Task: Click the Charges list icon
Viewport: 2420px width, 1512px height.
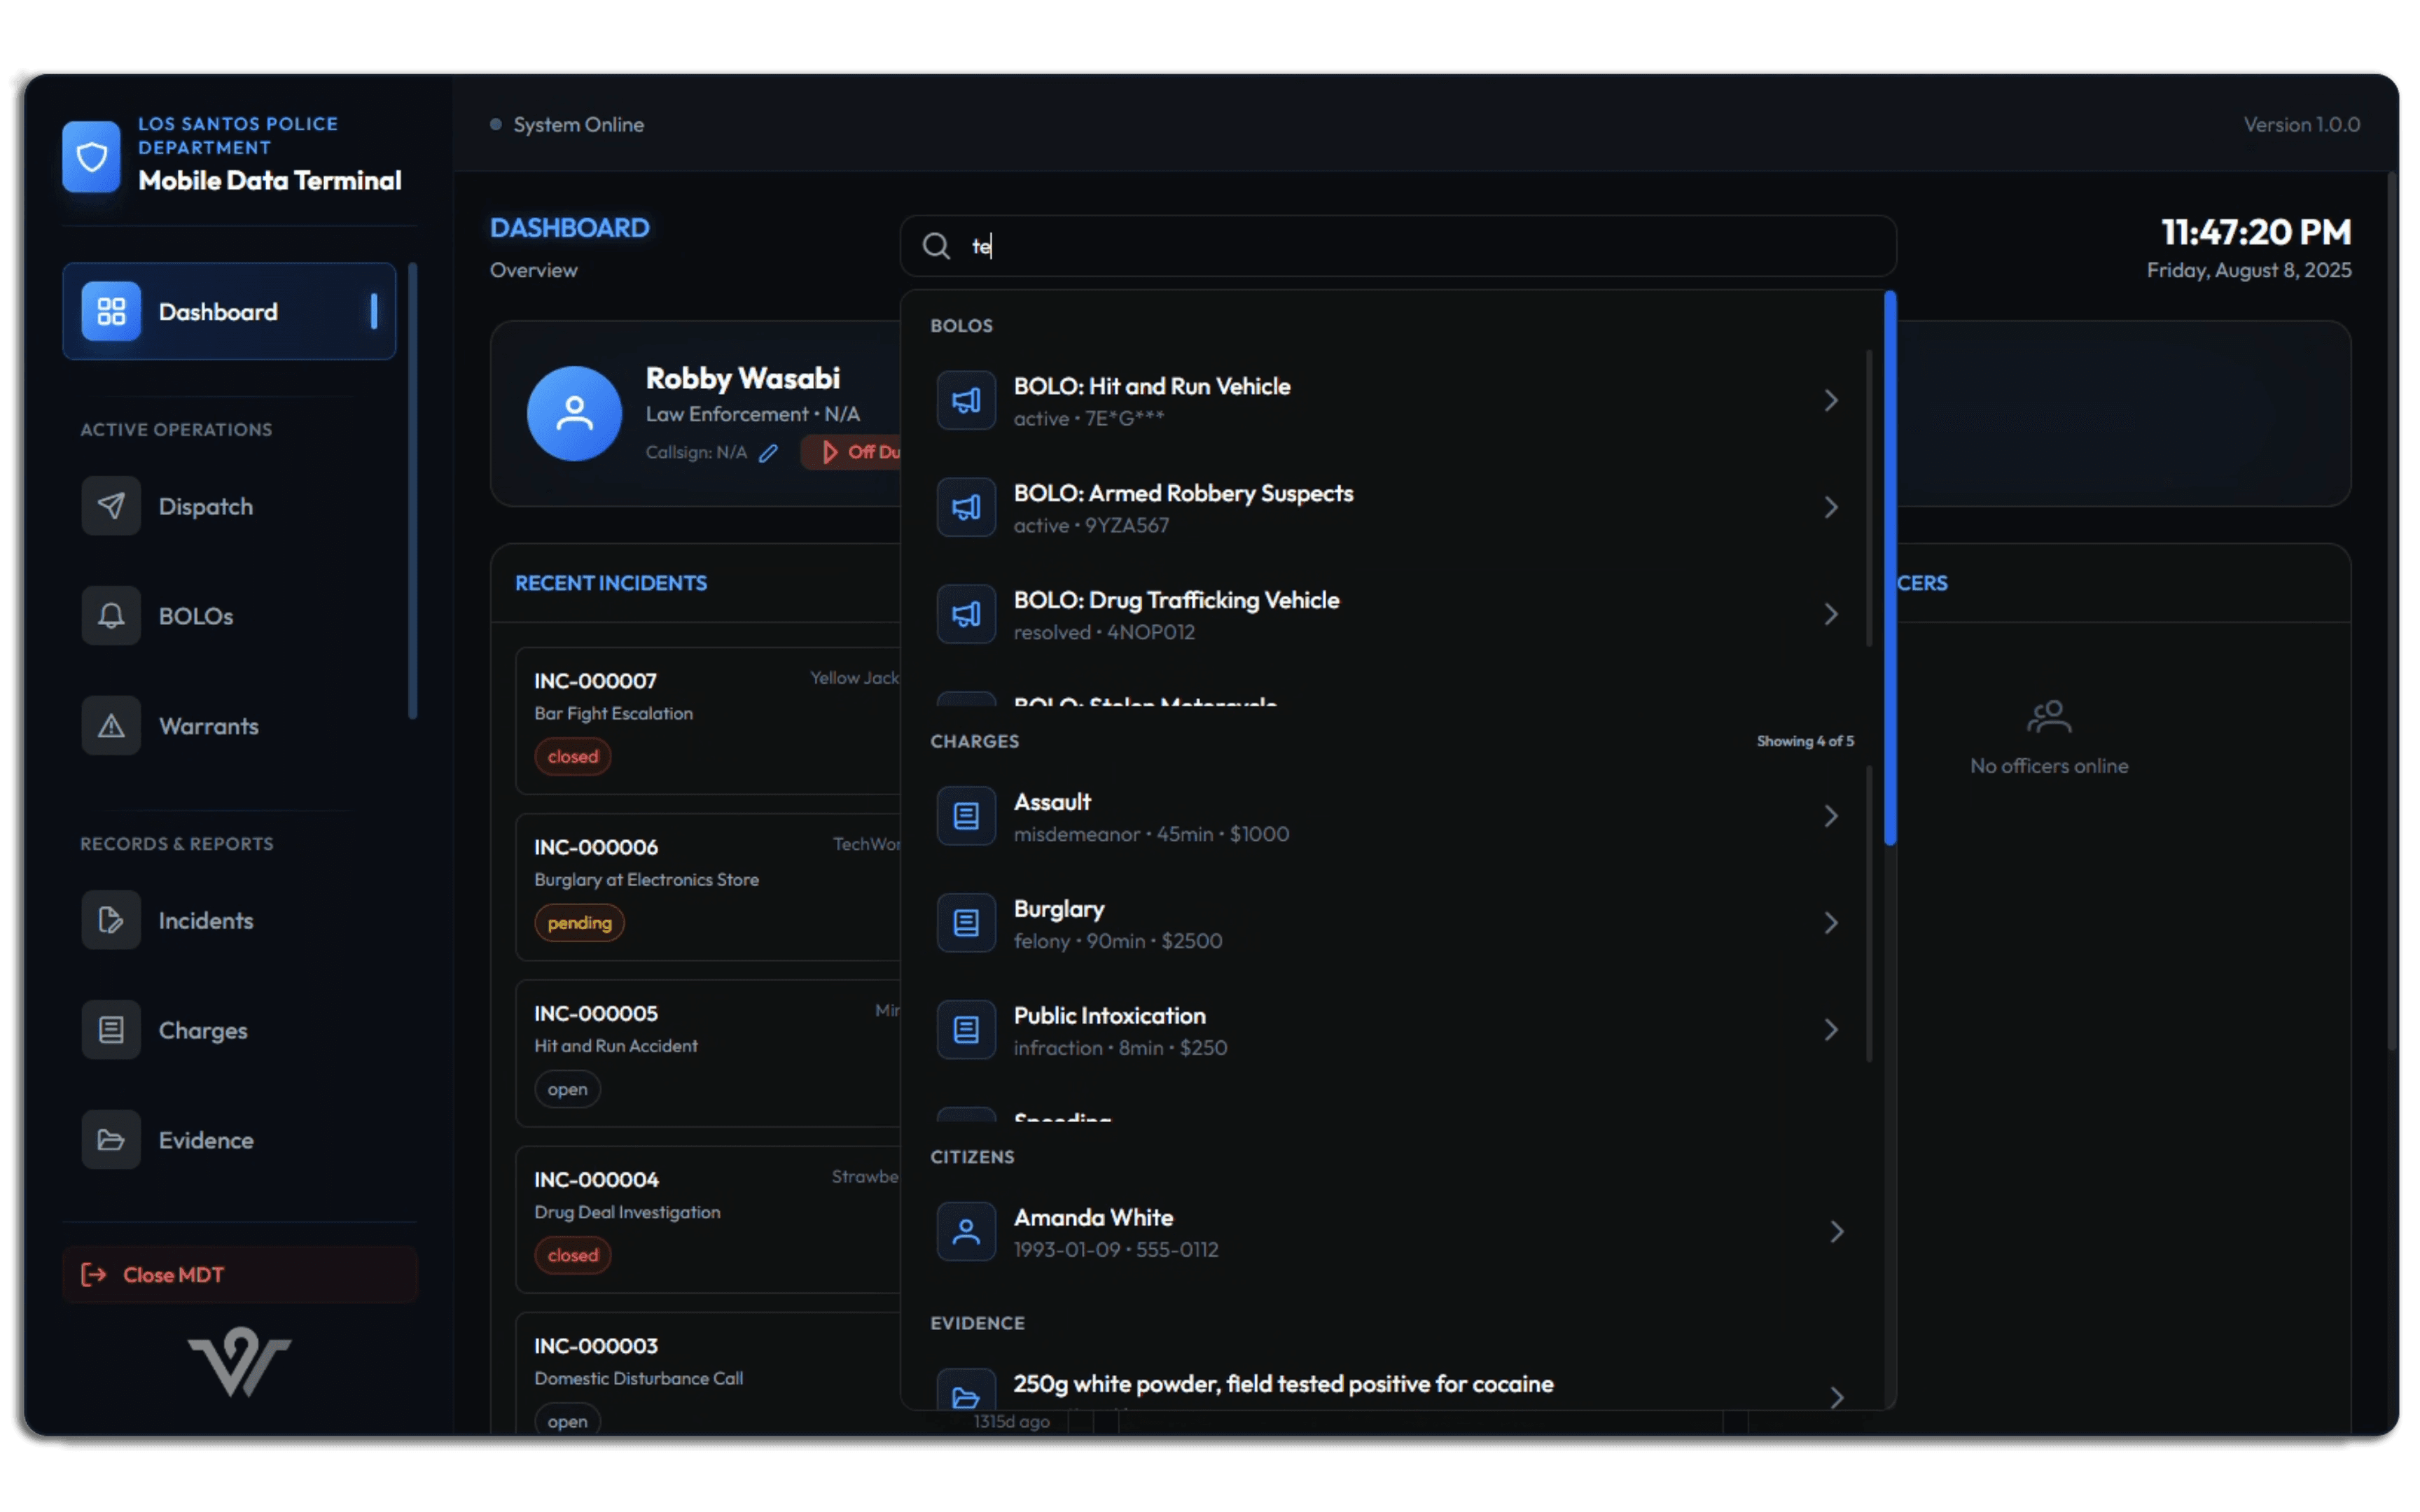Action: tap(111, 1030)
